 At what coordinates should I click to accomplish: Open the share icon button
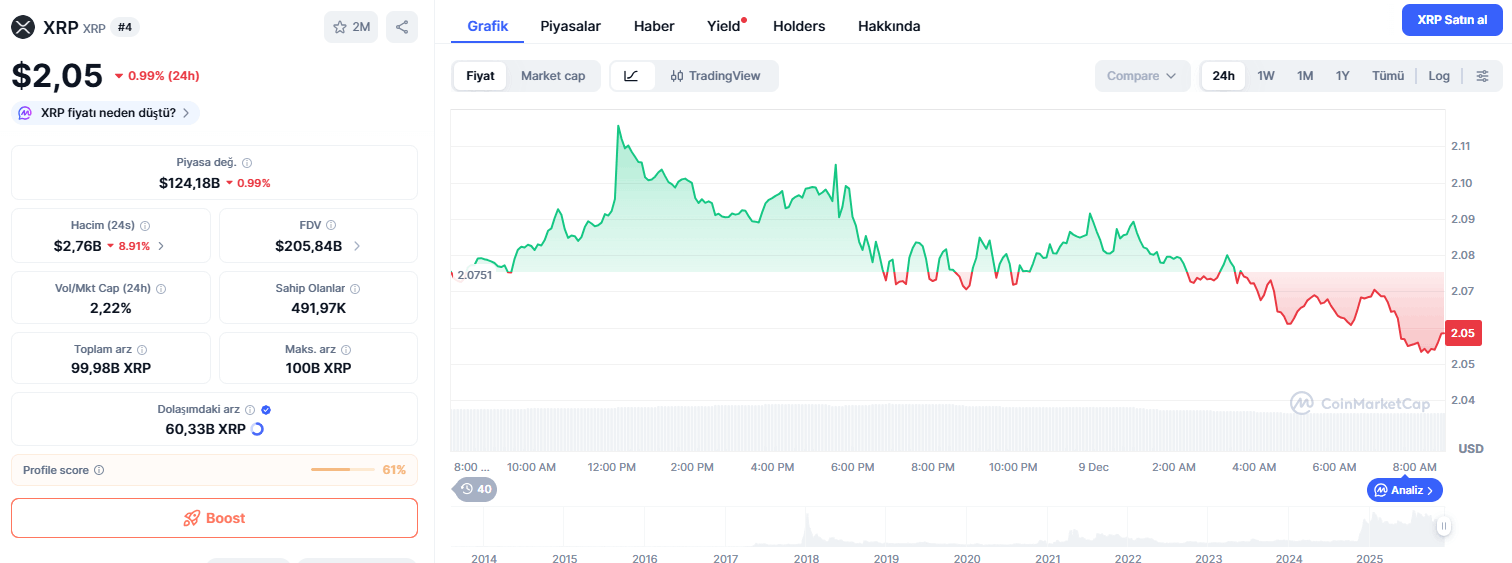[x=402, y=27]
